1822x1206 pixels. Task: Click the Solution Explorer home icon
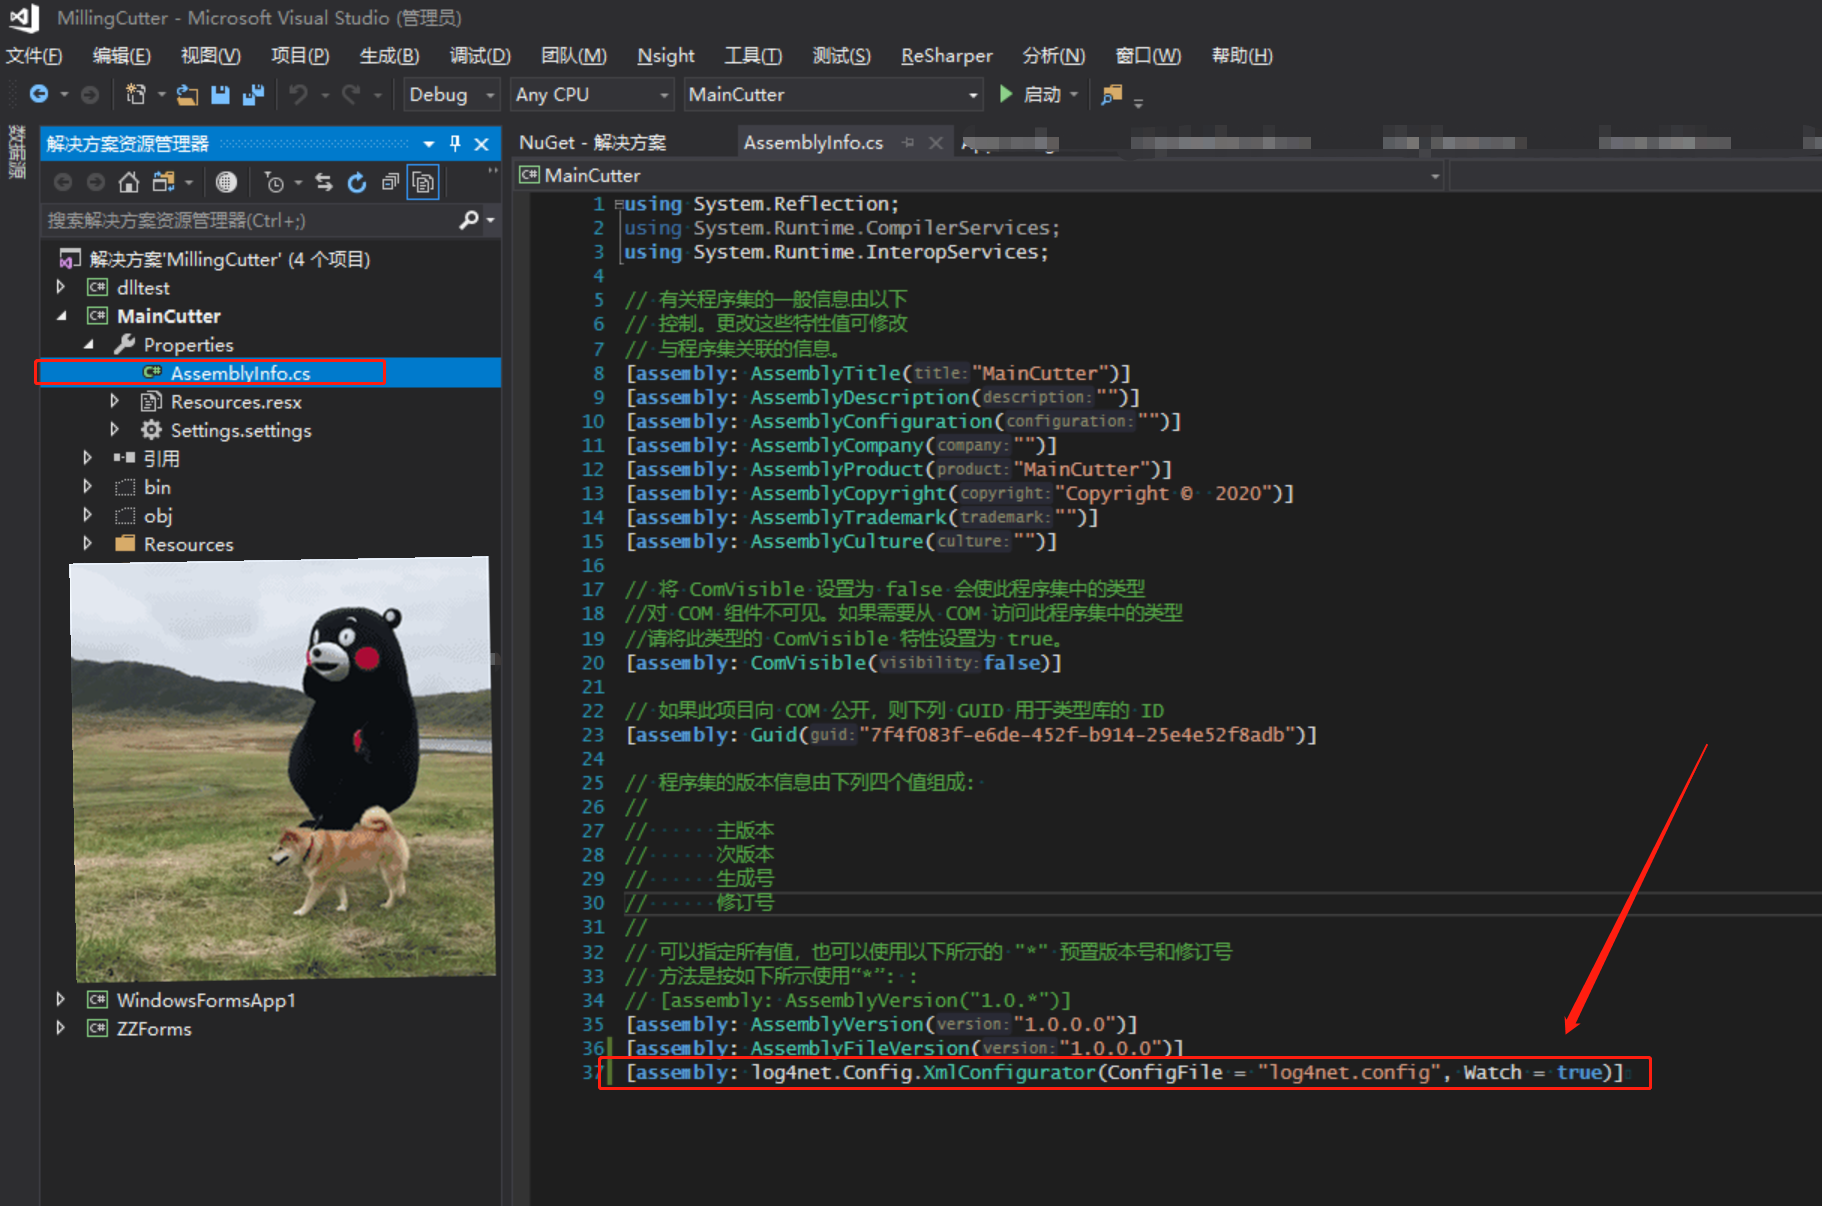[x=128, y=181]
